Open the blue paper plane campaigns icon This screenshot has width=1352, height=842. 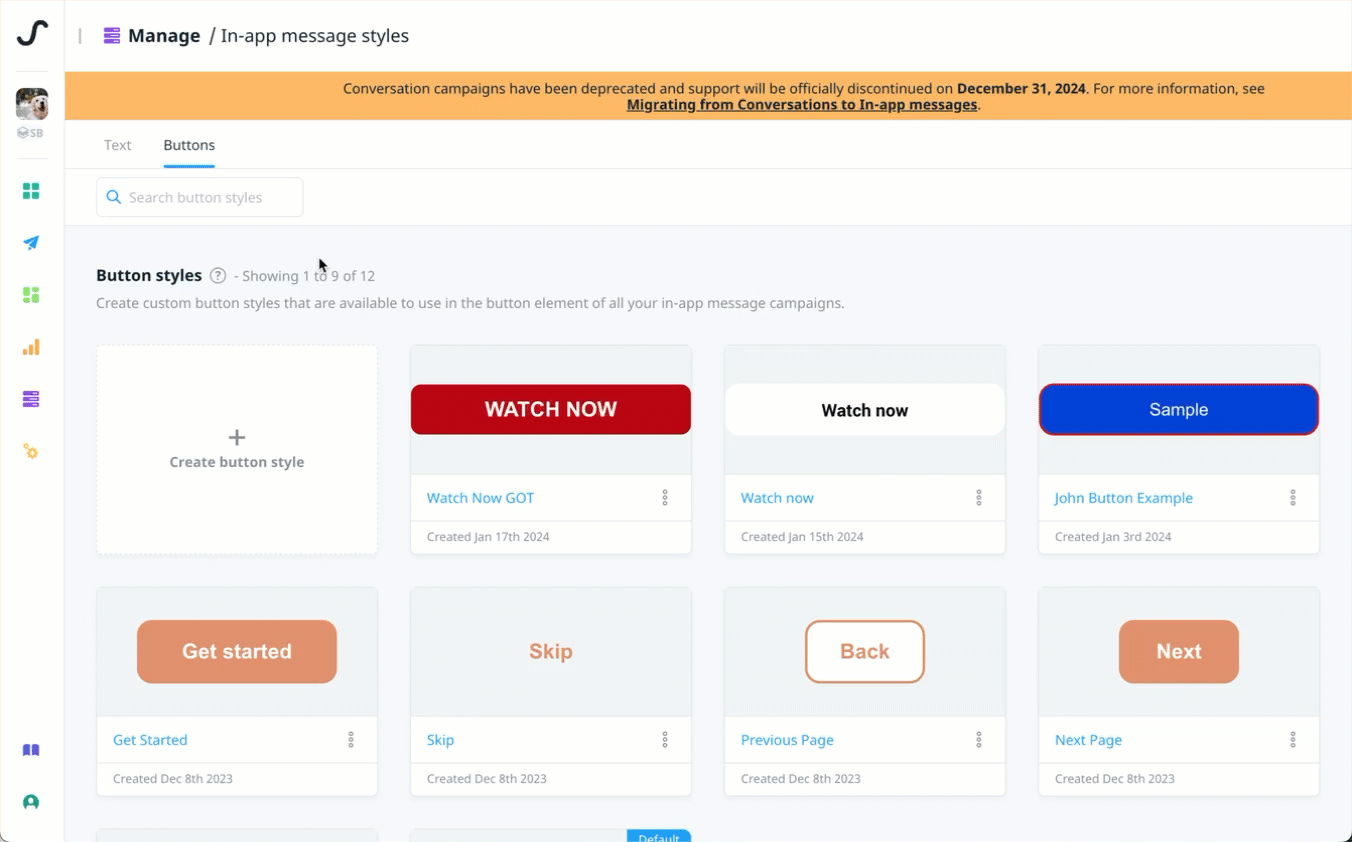31,243
